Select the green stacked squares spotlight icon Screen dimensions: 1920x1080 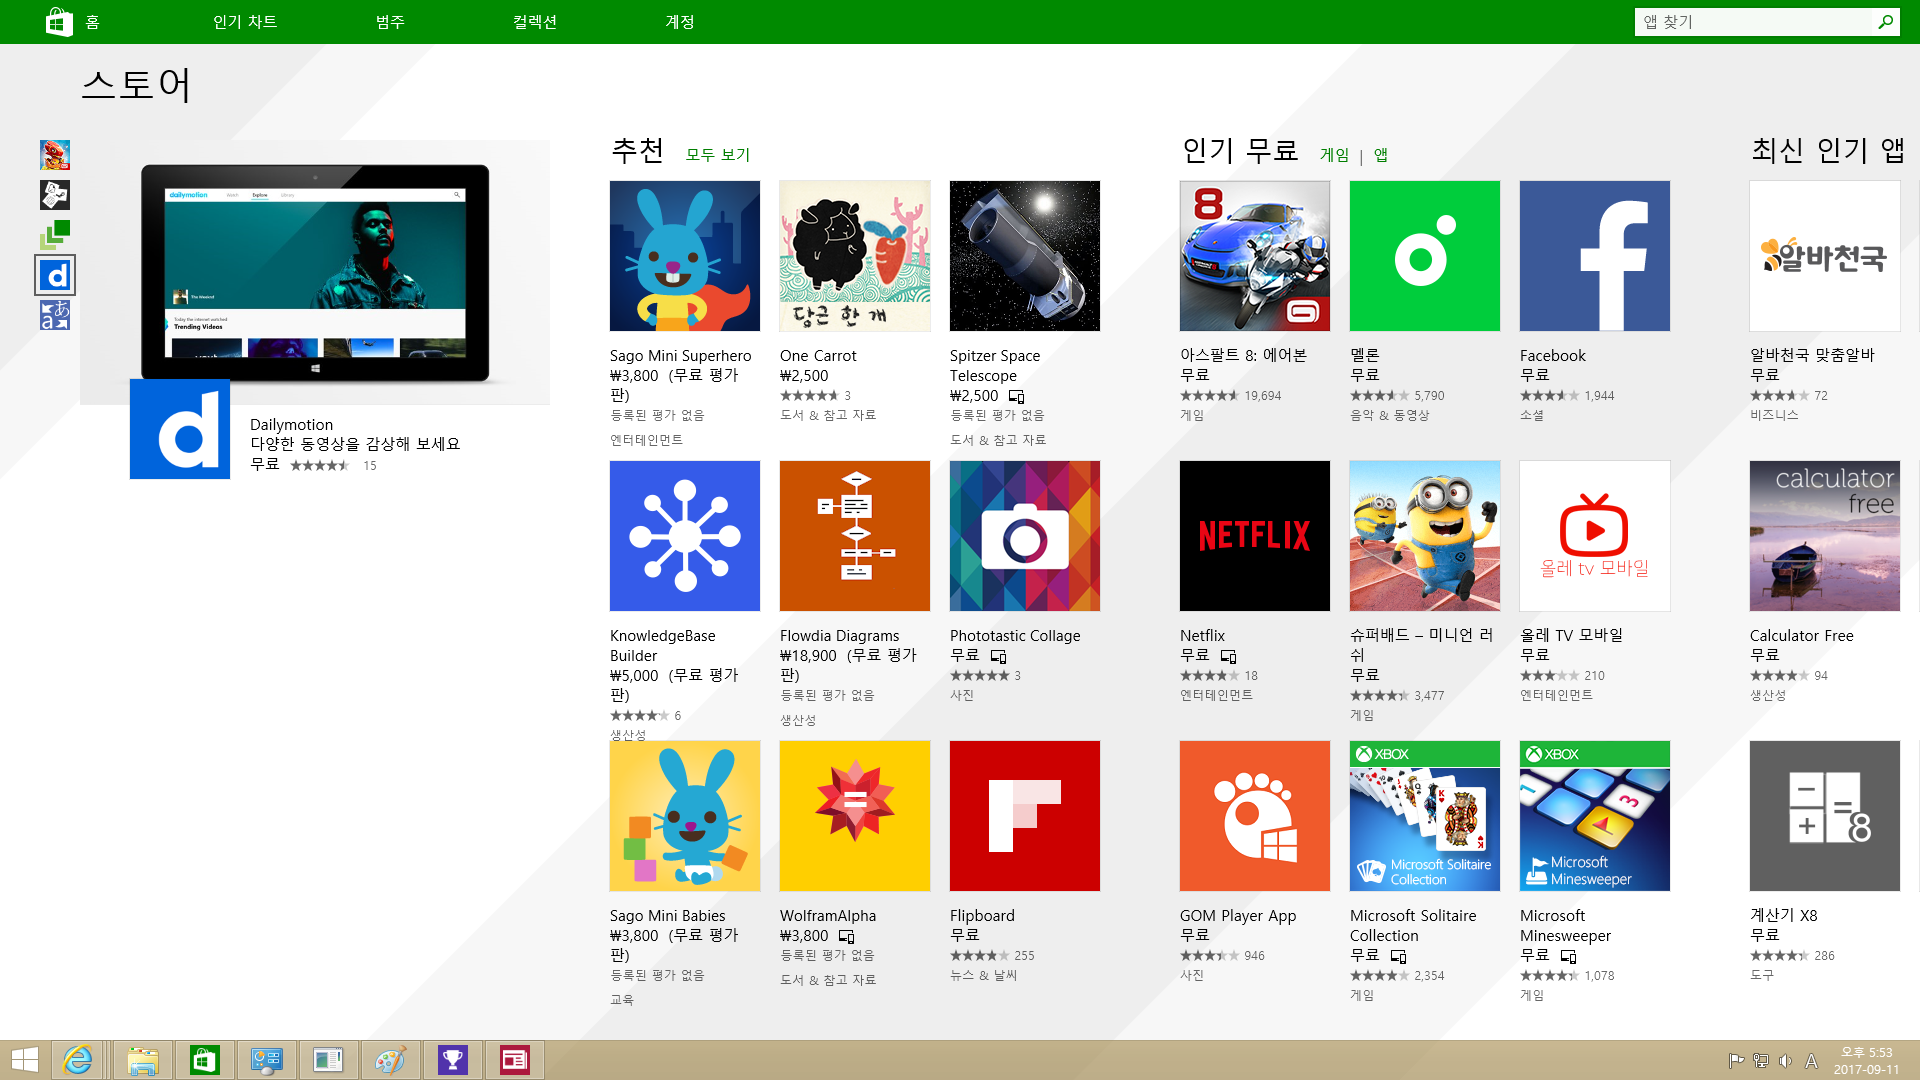(x=55, y=235)
